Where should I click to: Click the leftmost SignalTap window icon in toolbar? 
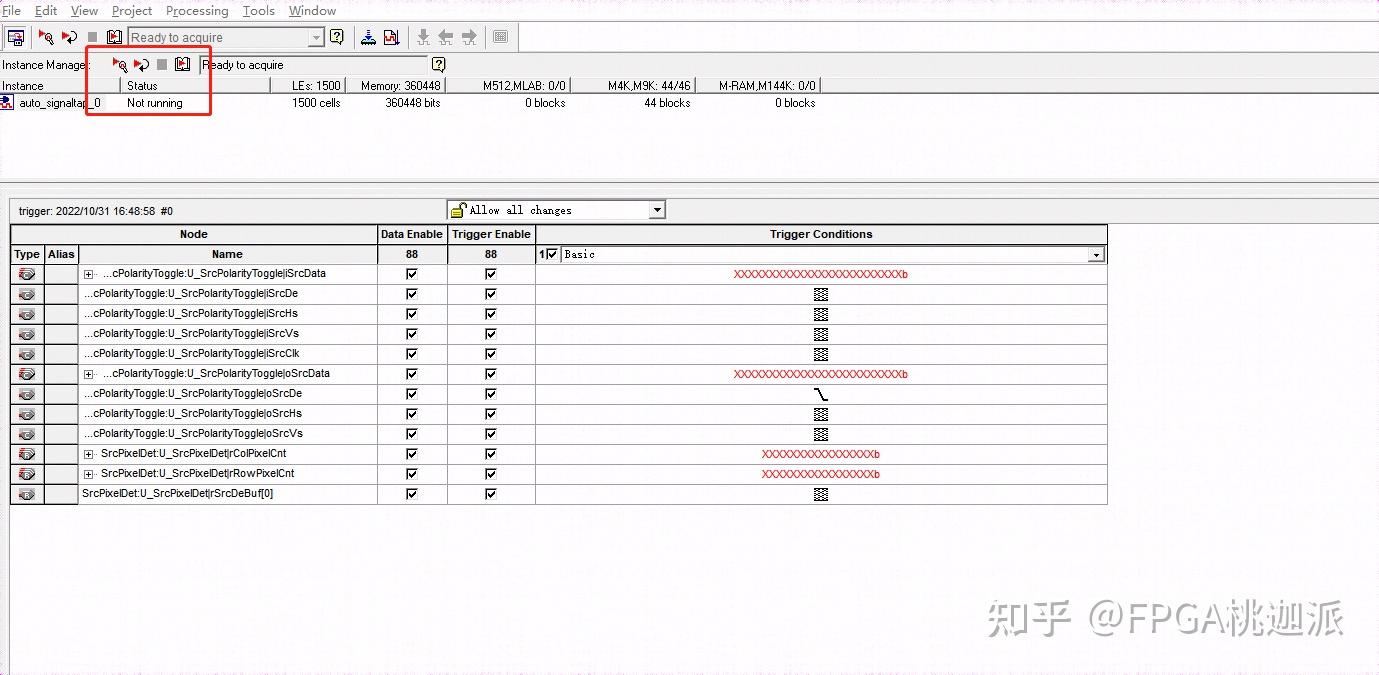15,37
